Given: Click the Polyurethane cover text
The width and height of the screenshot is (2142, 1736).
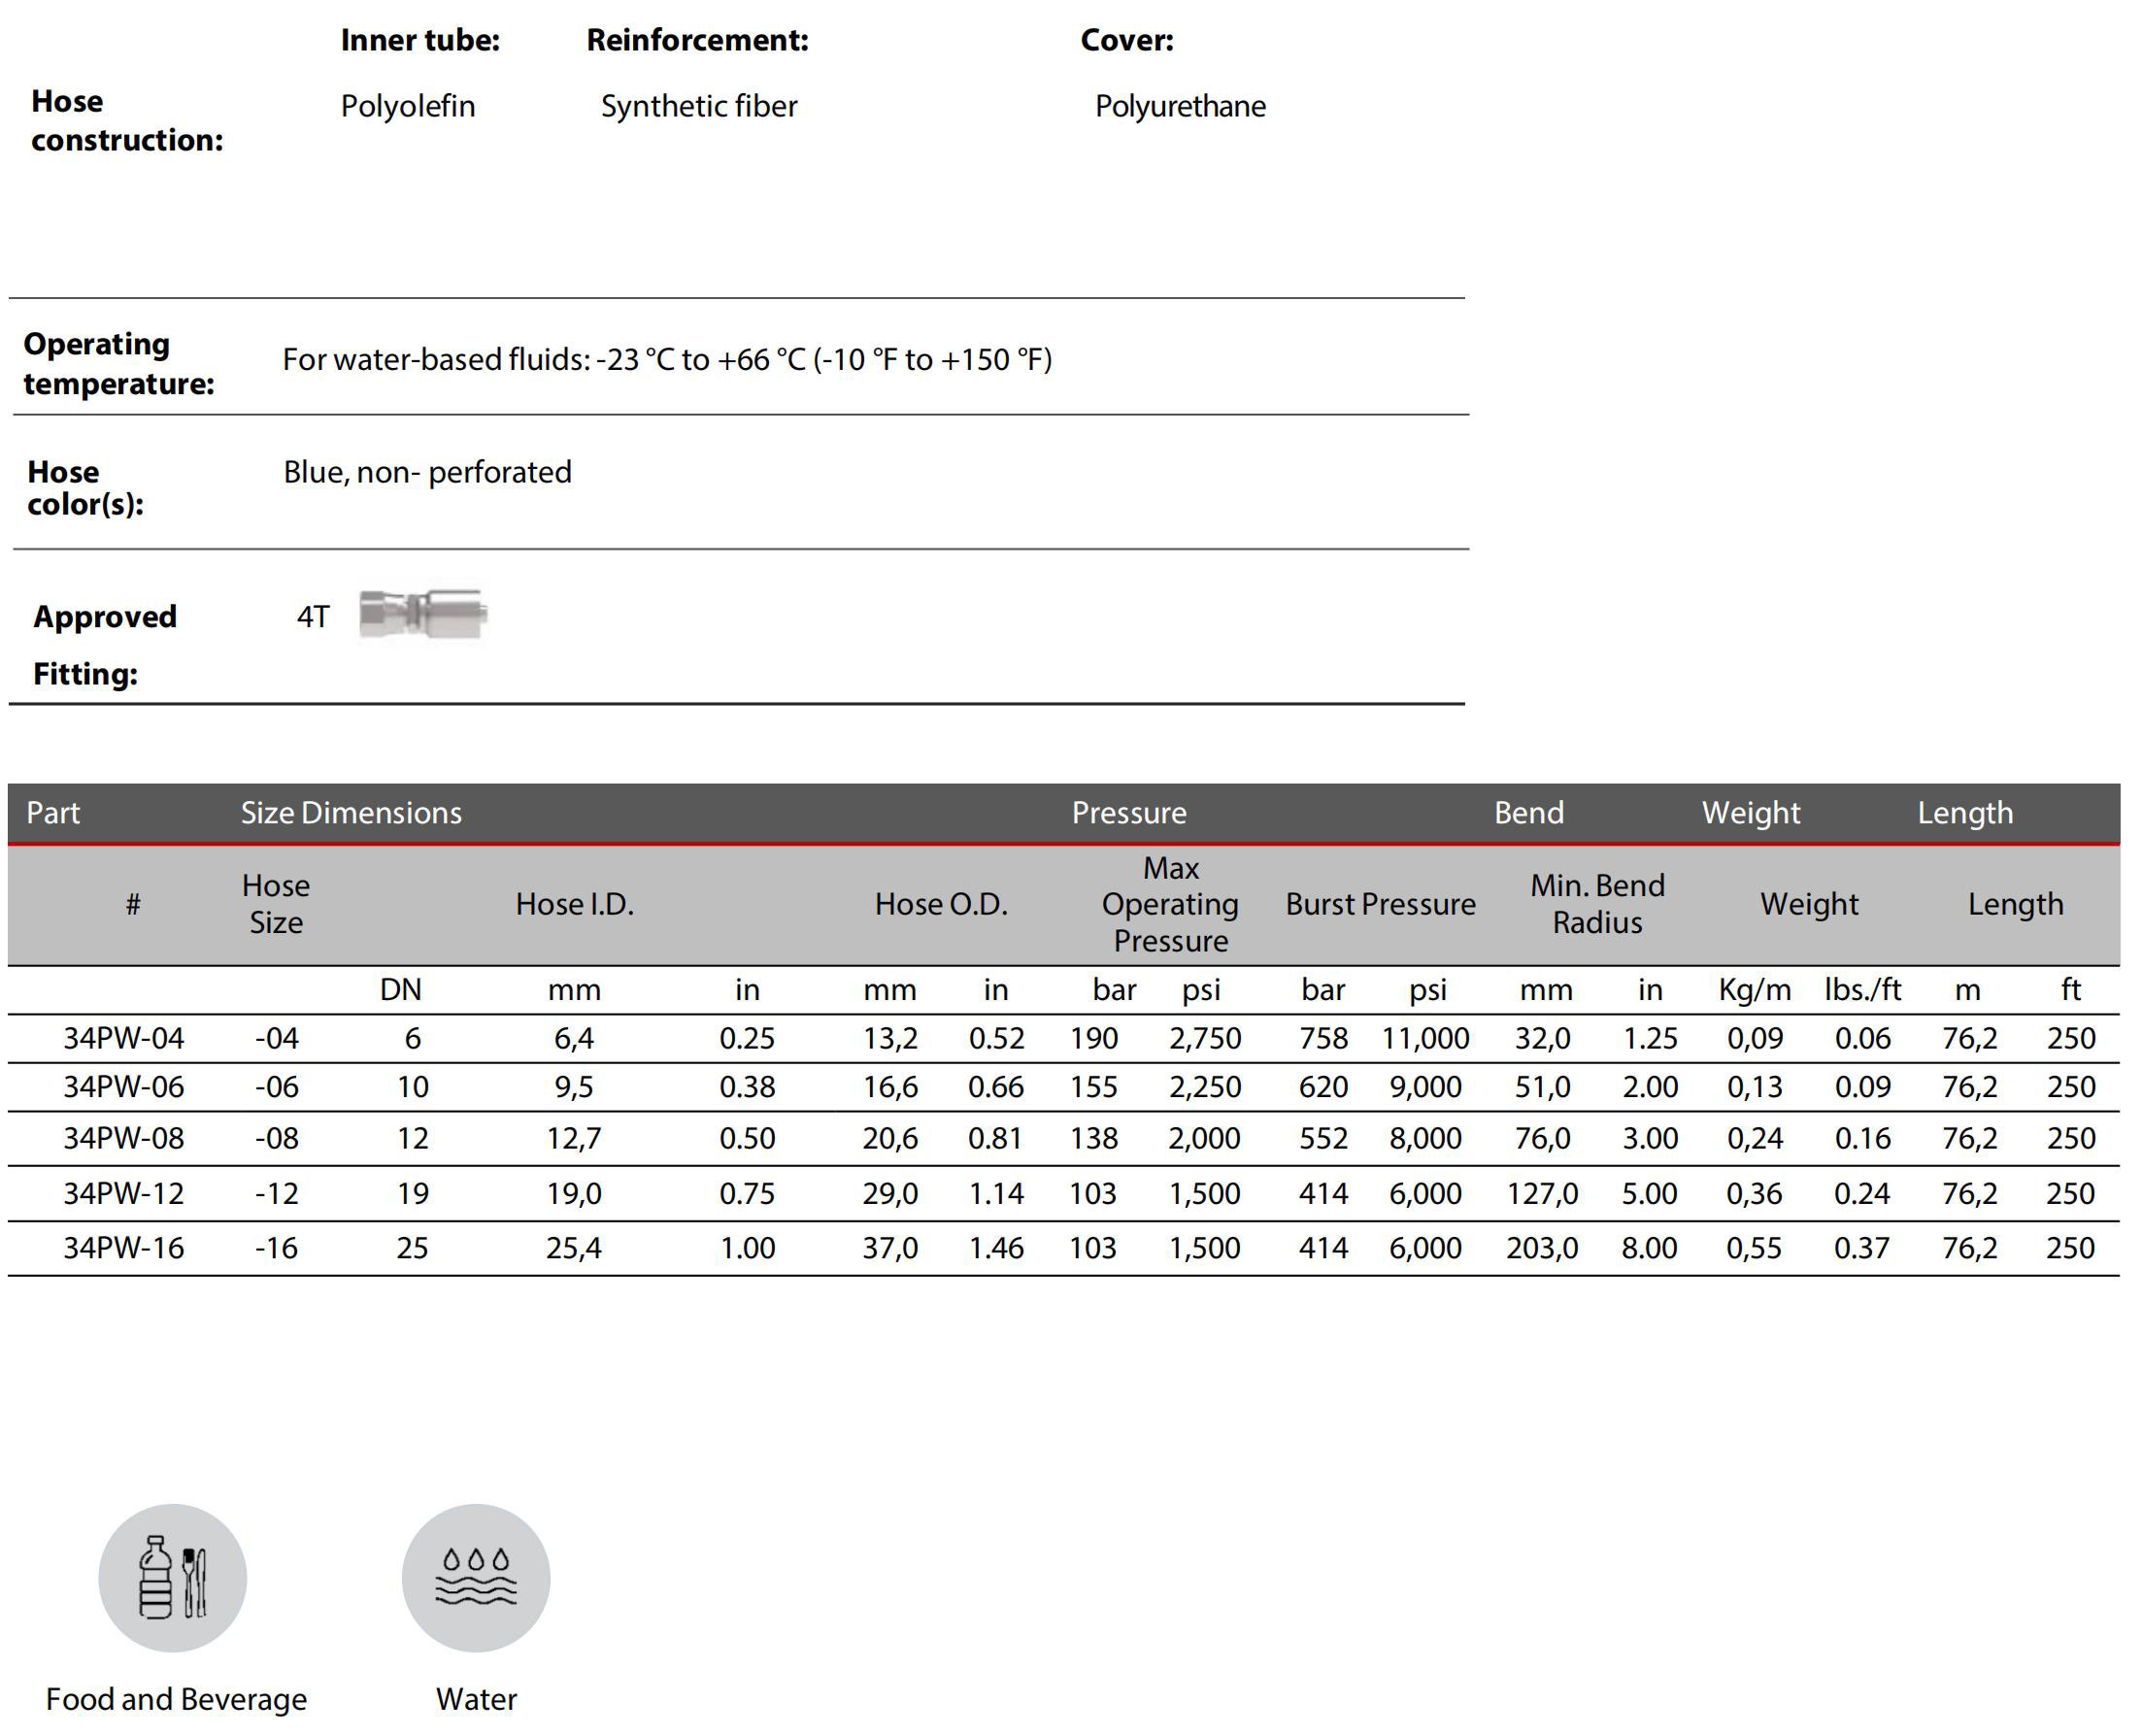Looking at the screenshot, I should [1180, 106].
